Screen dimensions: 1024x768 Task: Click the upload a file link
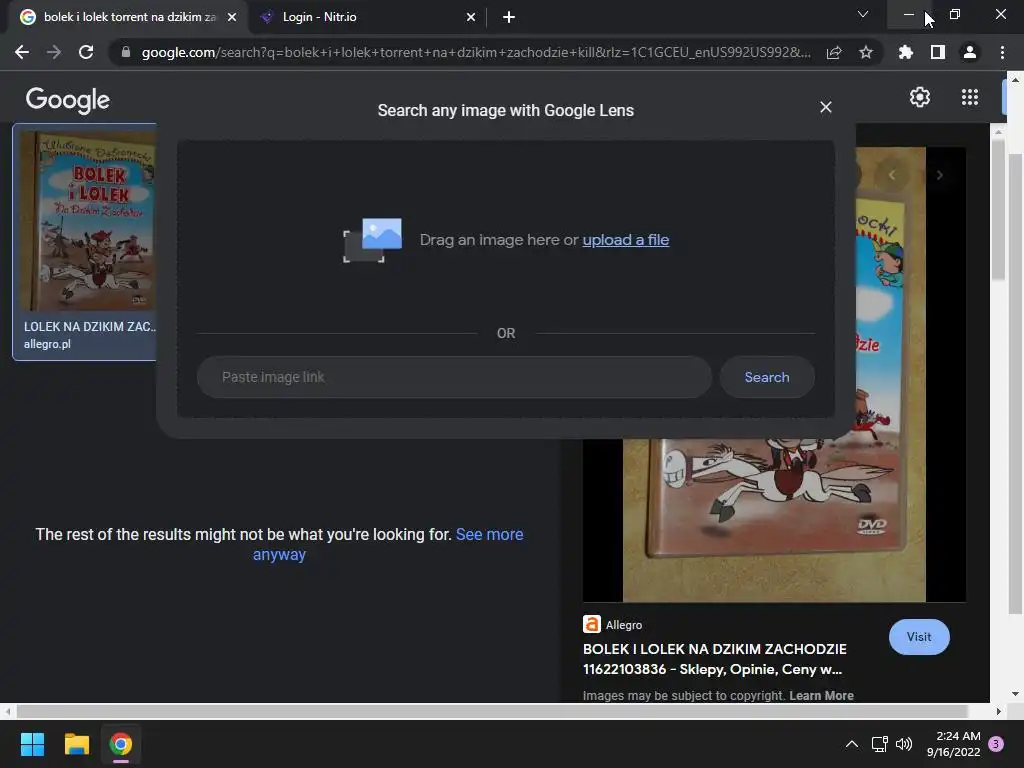pyautogui.click(x=626, y=240)
